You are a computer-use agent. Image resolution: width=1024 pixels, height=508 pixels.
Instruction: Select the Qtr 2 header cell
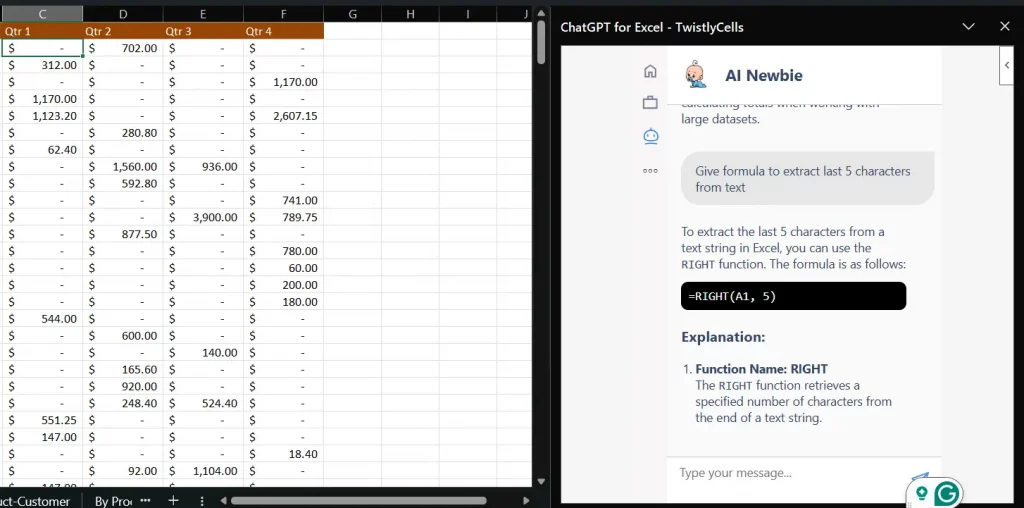pyautogui.click(x=122, y=31)
